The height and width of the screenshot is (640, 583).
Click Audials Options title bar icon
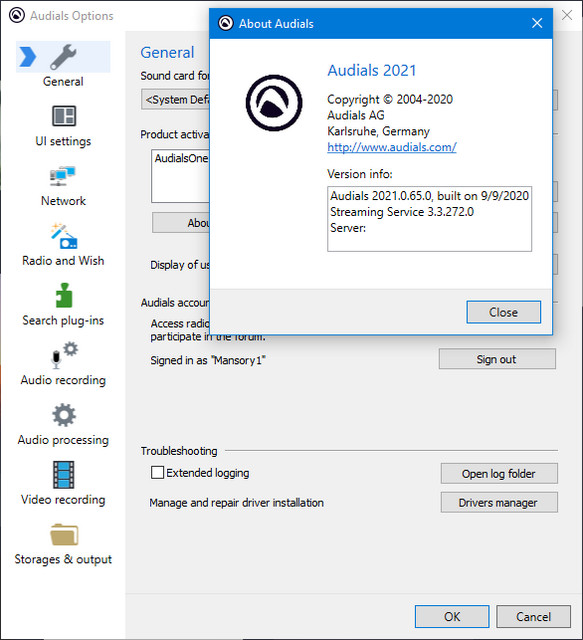[17, 16]
